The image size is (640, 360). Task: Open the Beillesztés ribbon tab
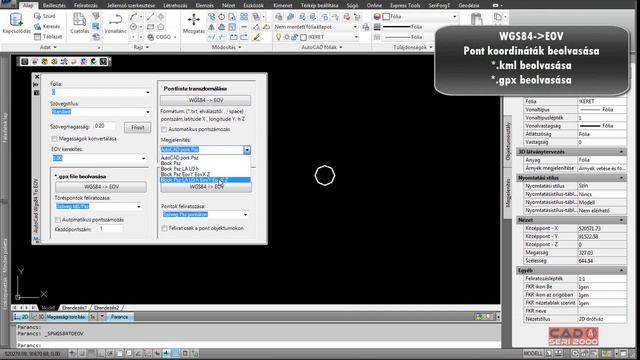click(54, 5)
